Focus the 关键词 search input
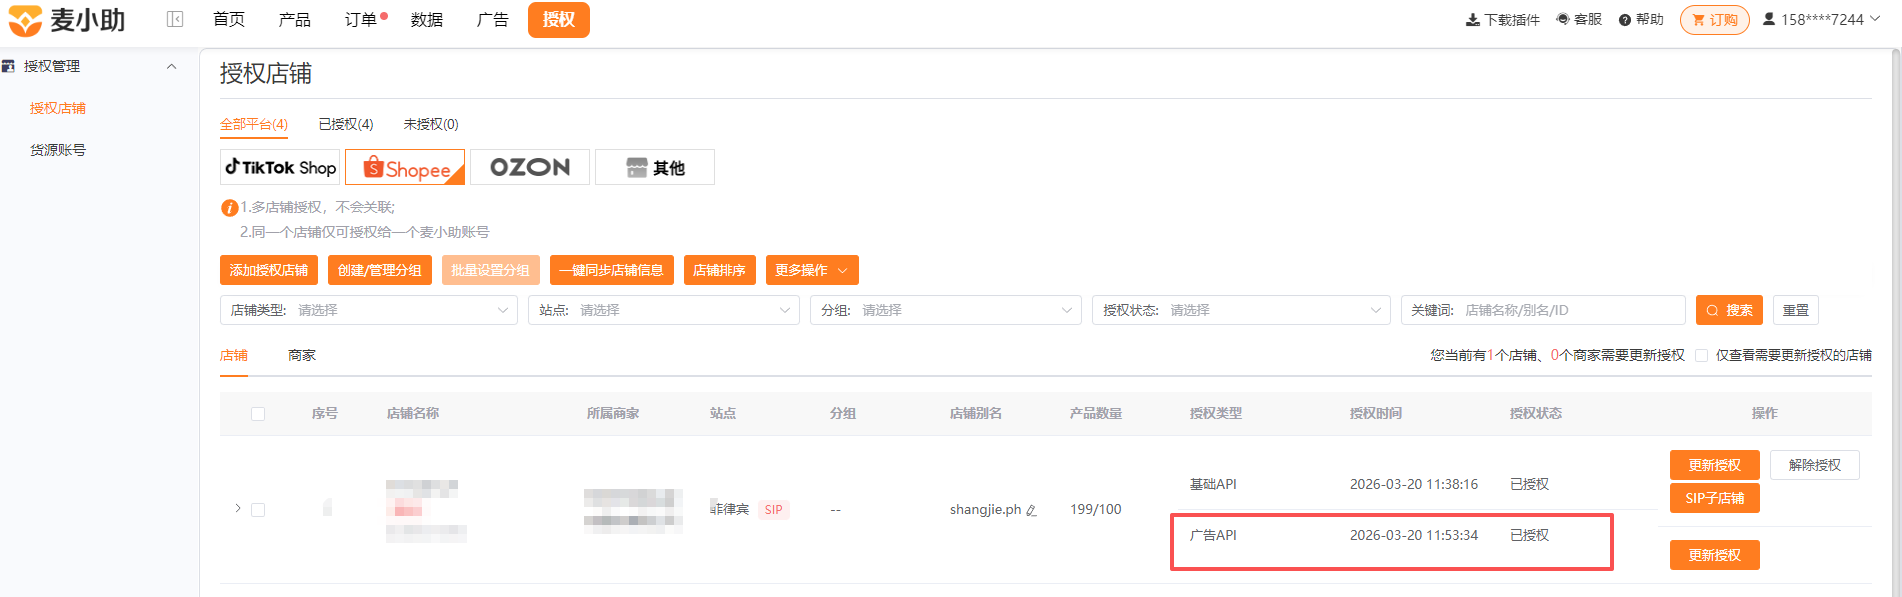Viewport: 1902px width, 597px height. click(1543, 310)
